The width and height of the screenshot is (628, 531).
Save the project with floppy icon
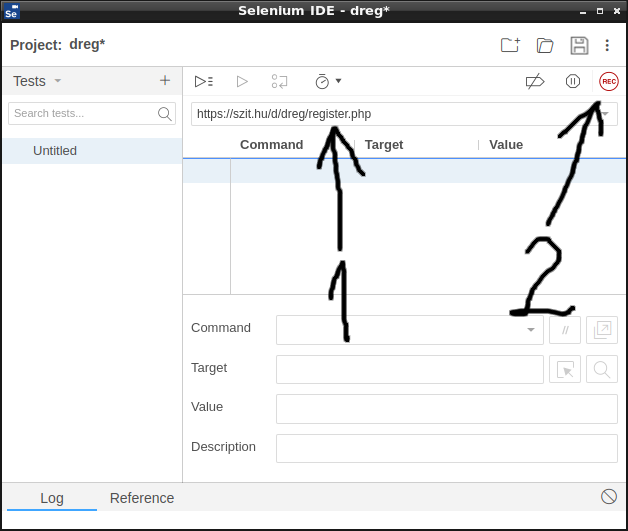coord(579,45)
